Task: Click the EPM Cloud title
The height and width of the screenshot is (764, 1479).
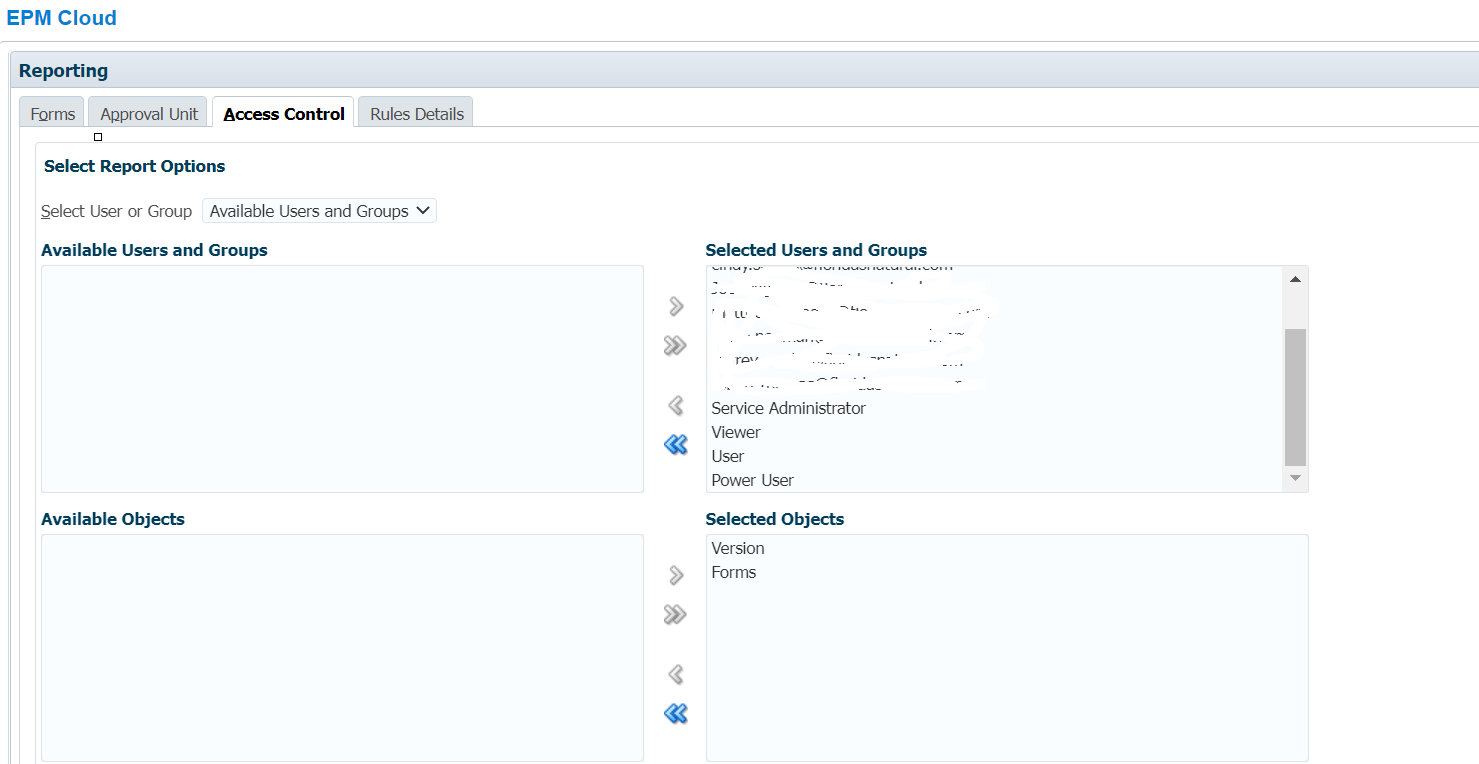Action: pos(62,18)
